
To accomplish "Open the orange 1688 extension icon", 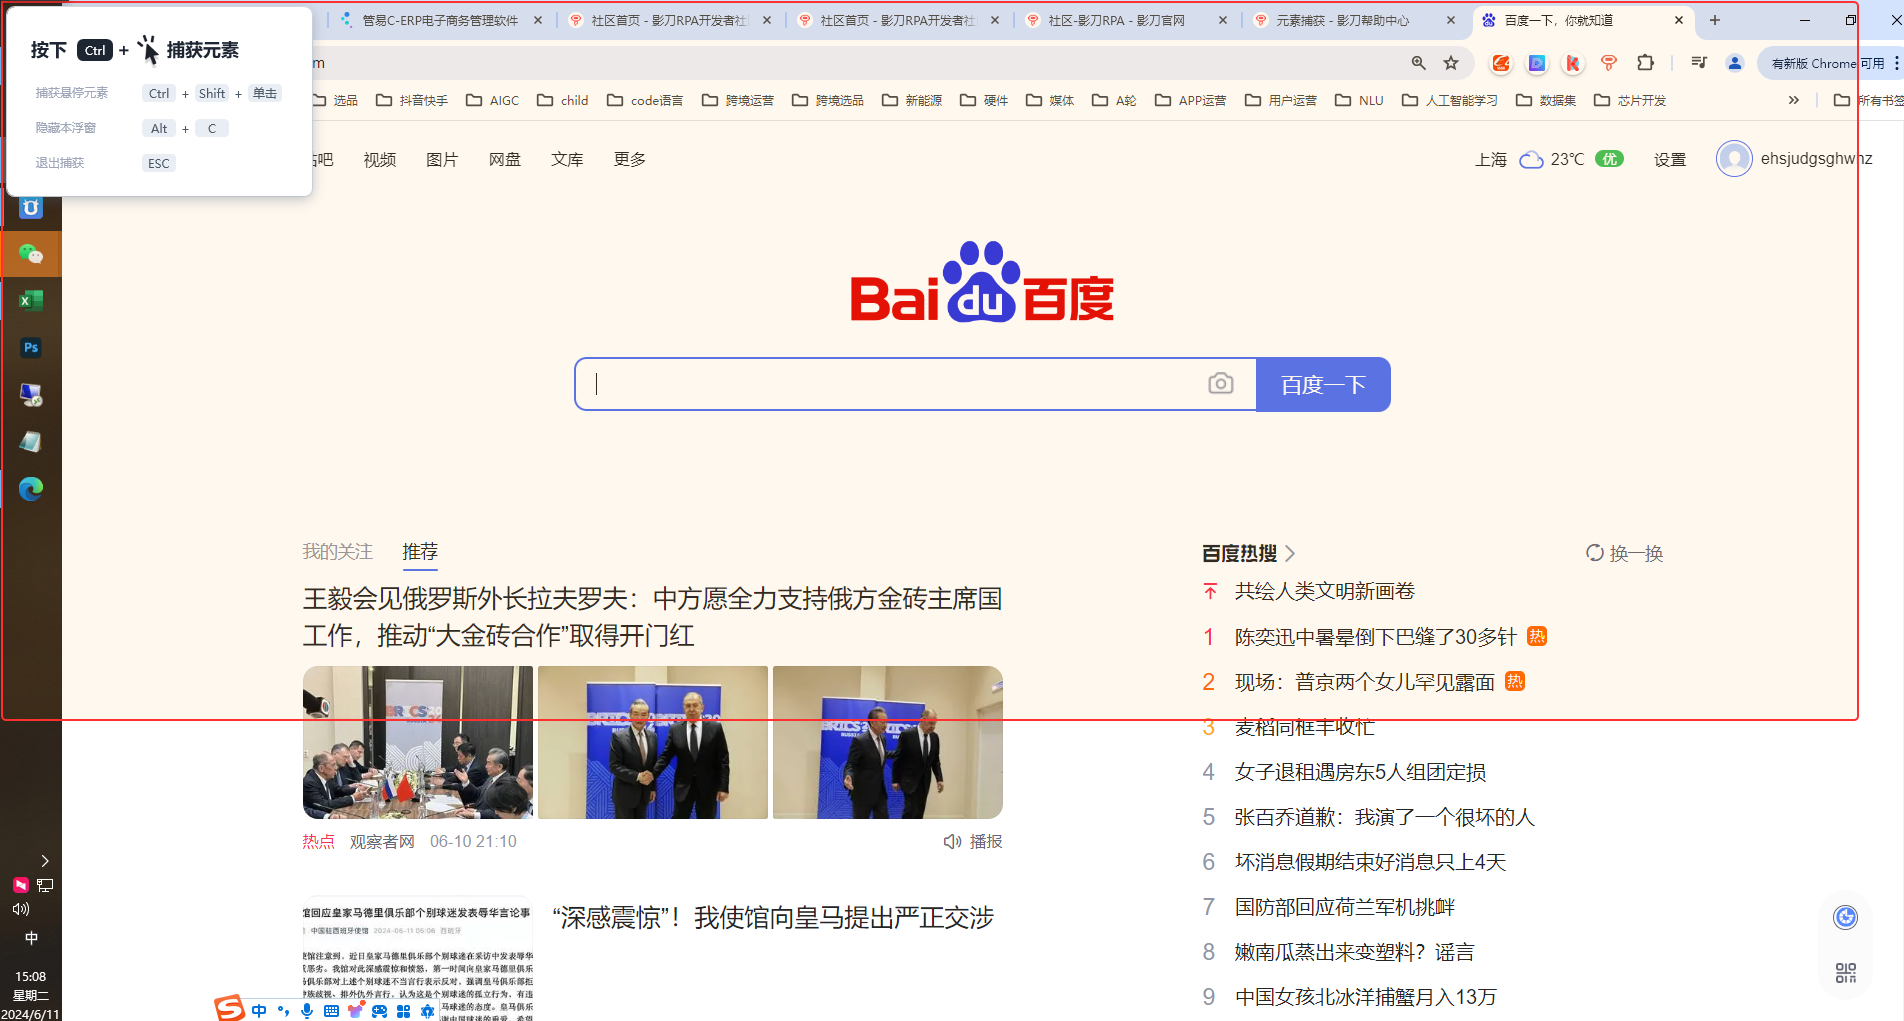I will coord(1501,63).
